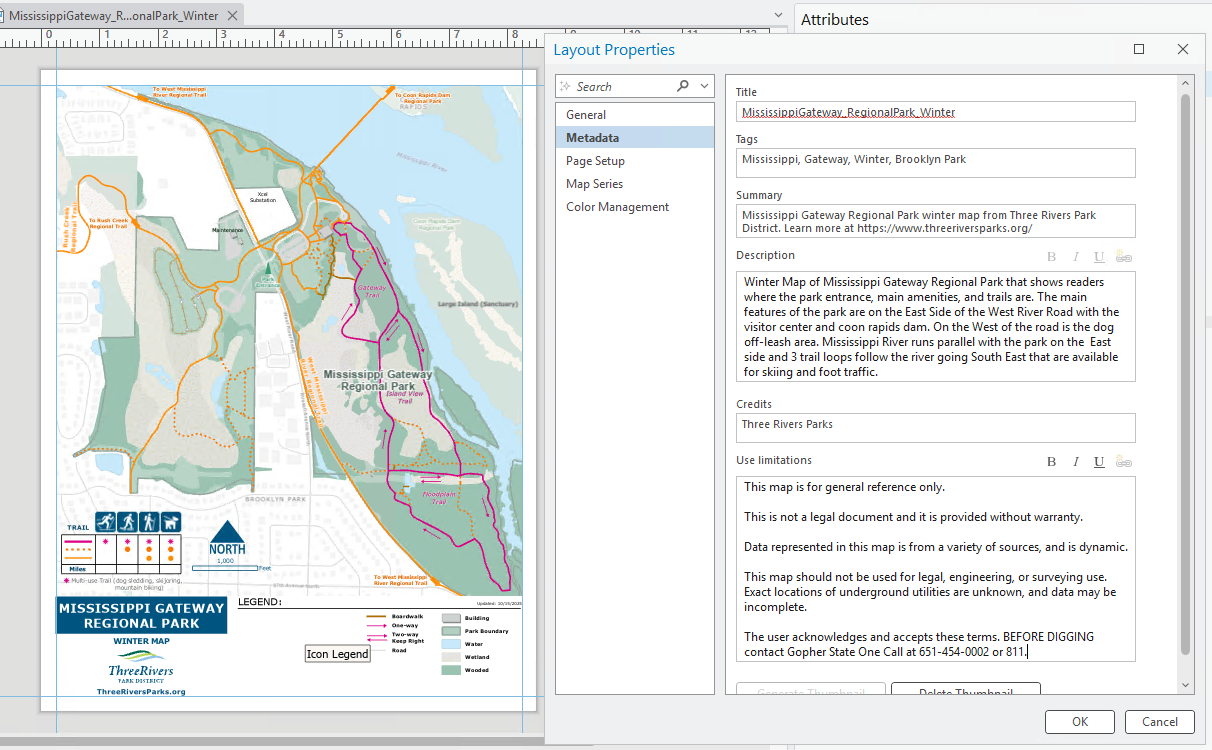Click the Building legend swatch
Image resolution: width=1212 pixels, height=750 pixels.
450,618
